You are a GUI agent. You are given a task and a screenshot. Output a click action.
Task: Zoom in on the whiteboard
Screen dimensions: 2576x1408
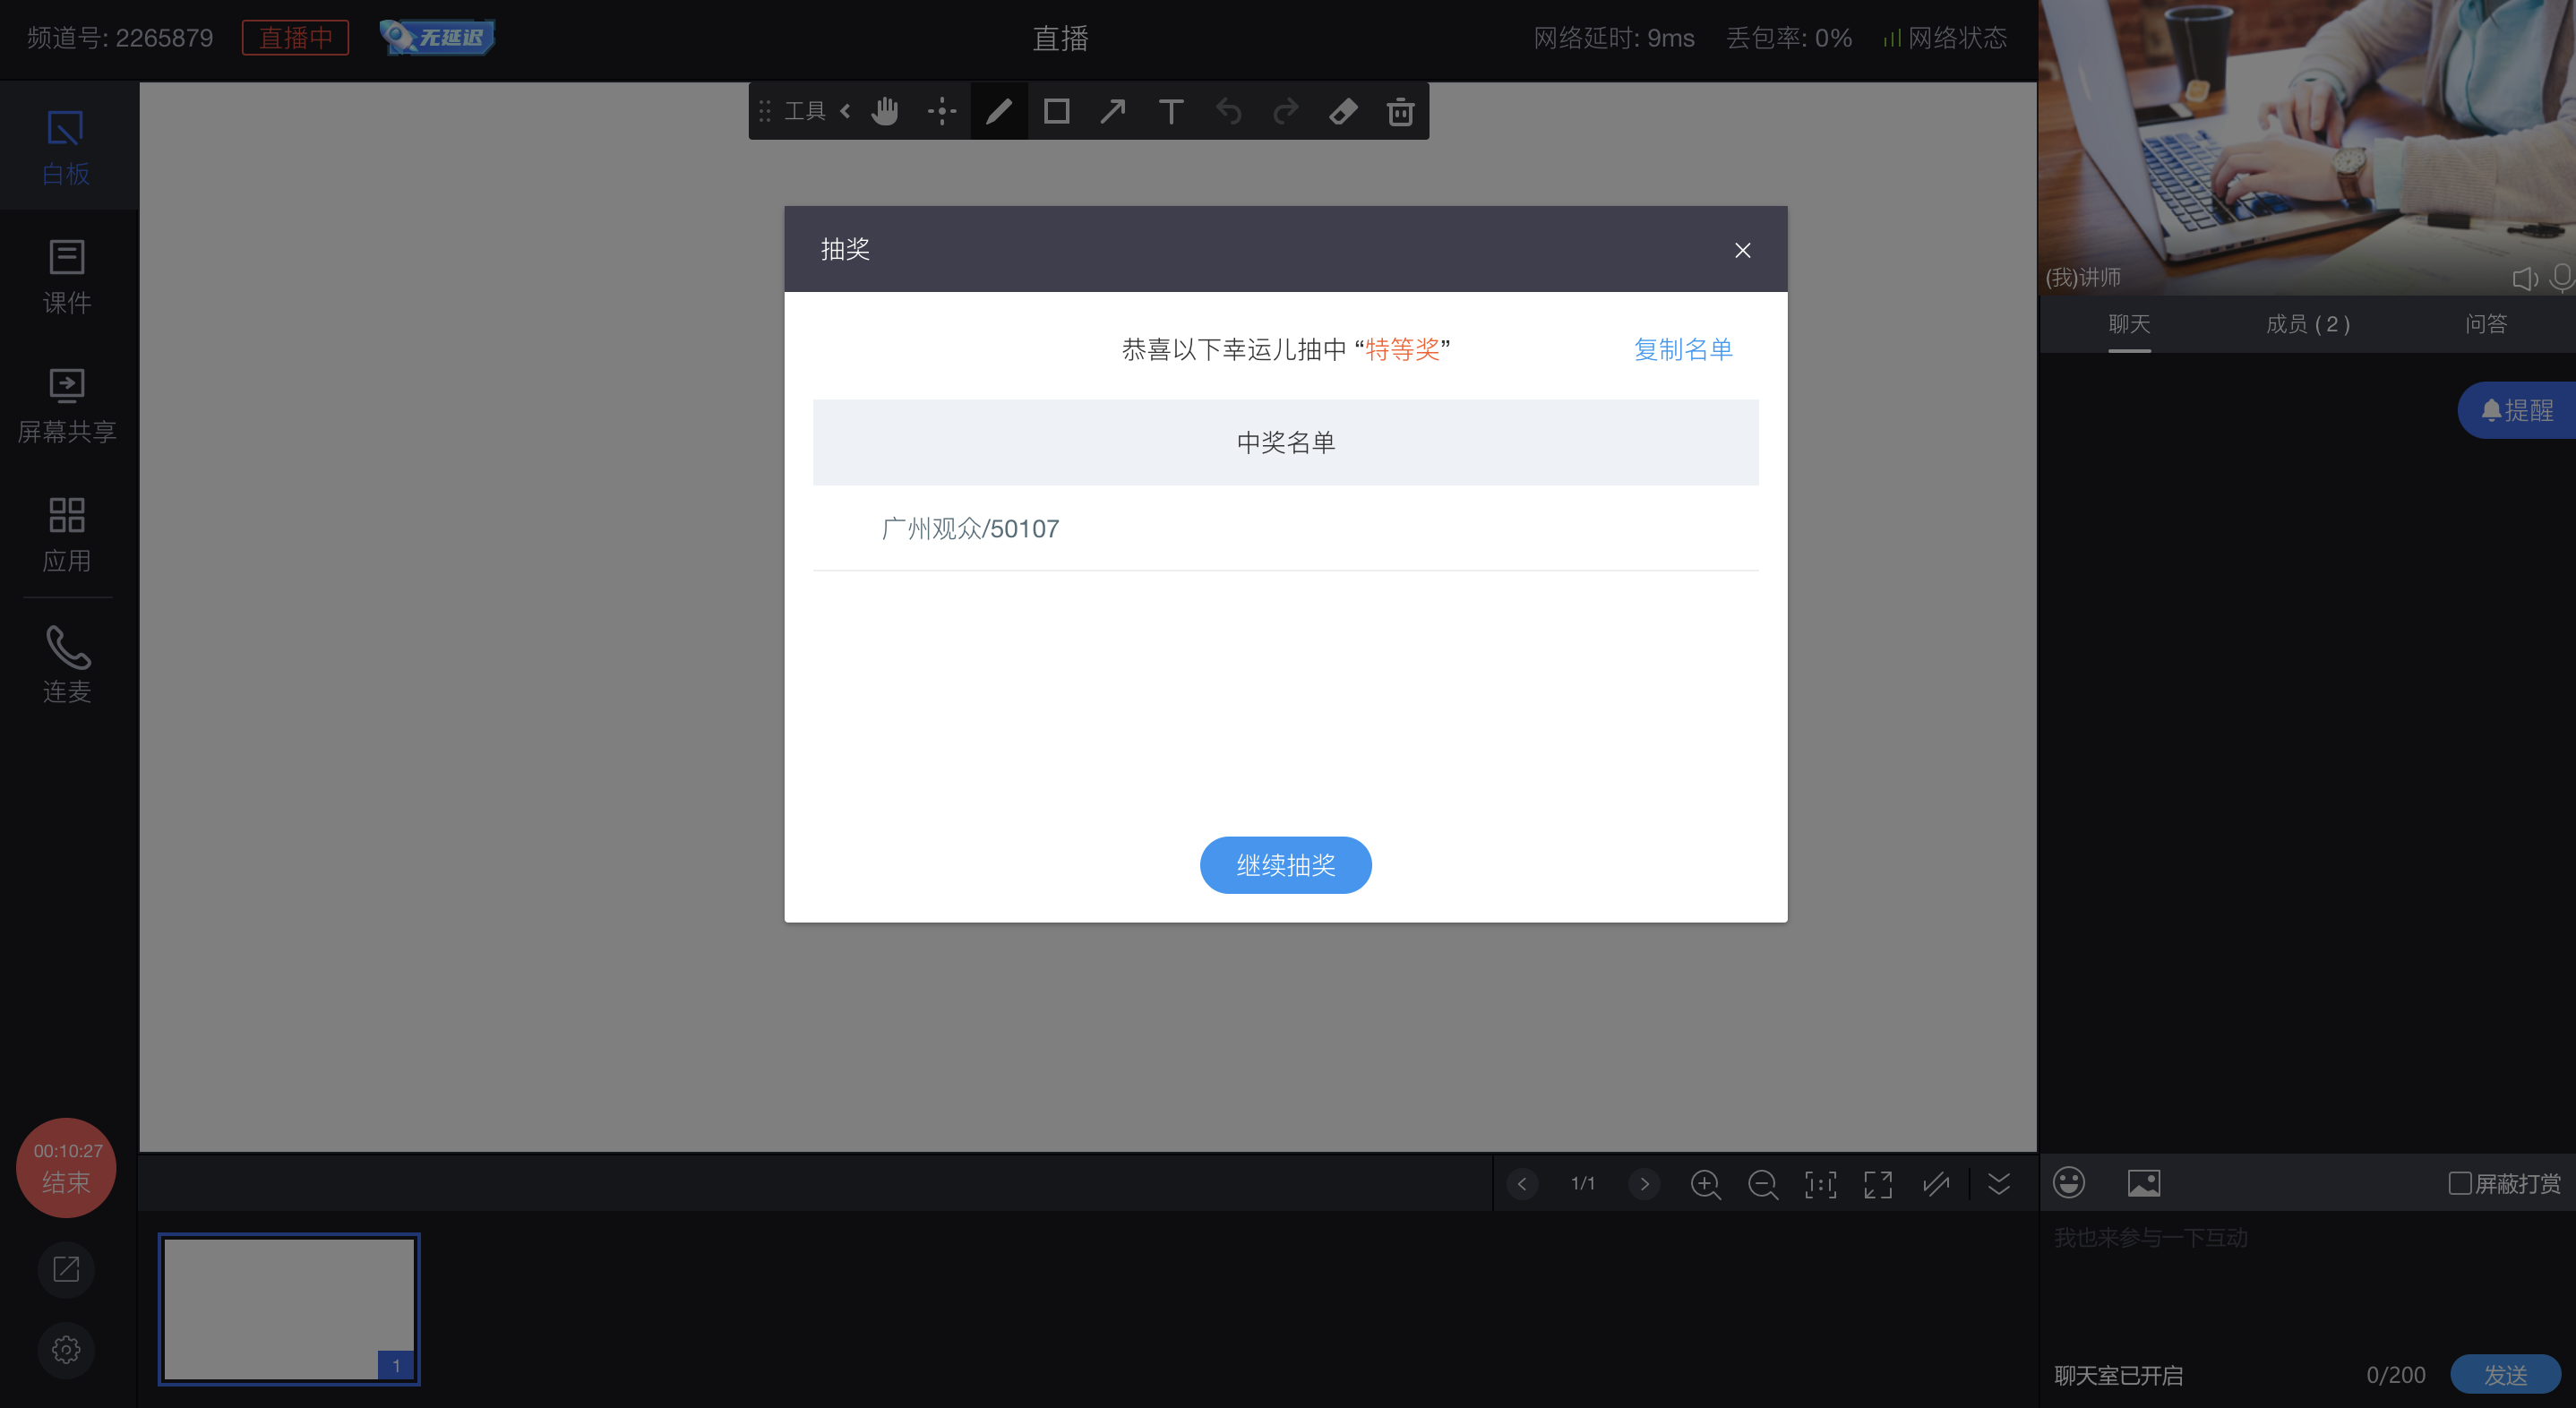point(1705,1185)
